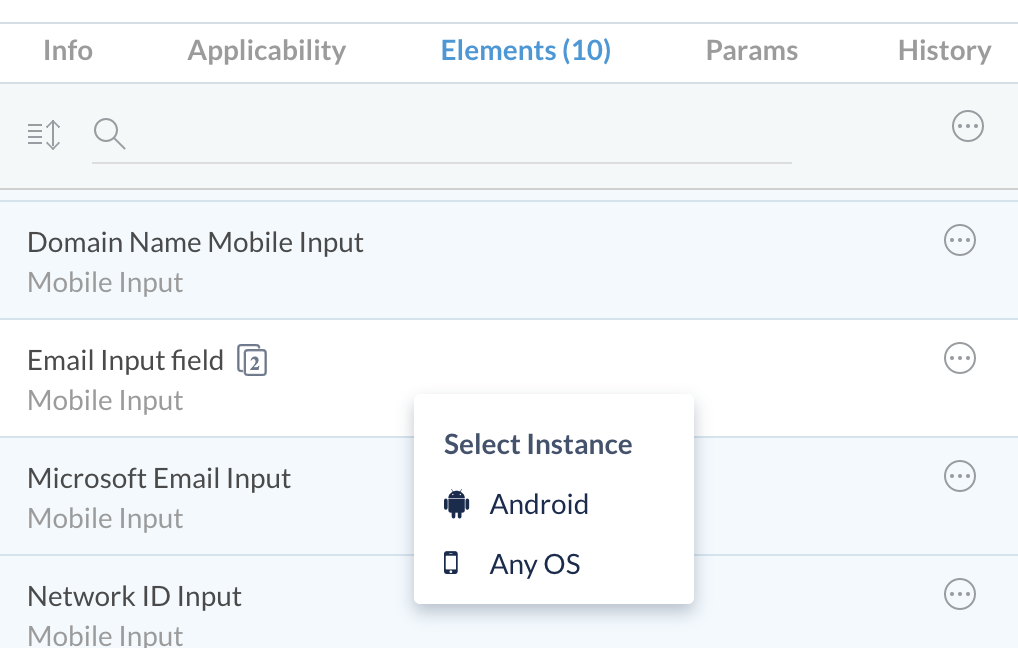This screenshot has height=648, width=1018.
Task: Open the Applicability tab
Action: (267, 51)
